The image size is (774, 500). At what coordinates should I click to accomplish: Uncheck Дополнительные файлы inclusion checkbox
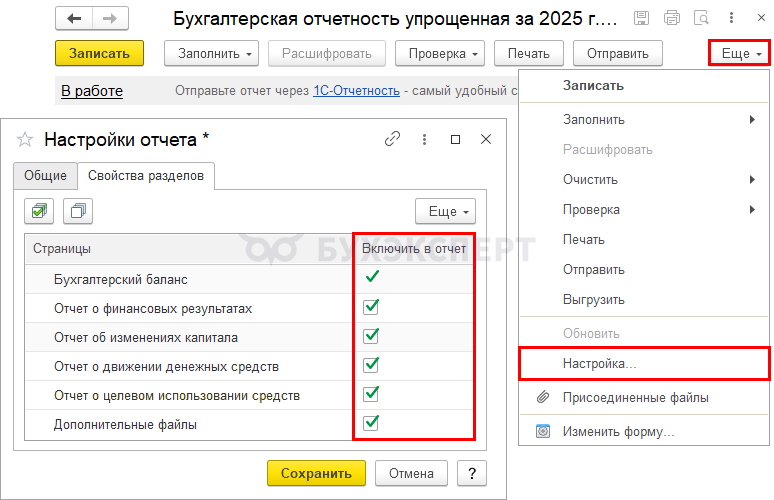click(x=371, y=423)
